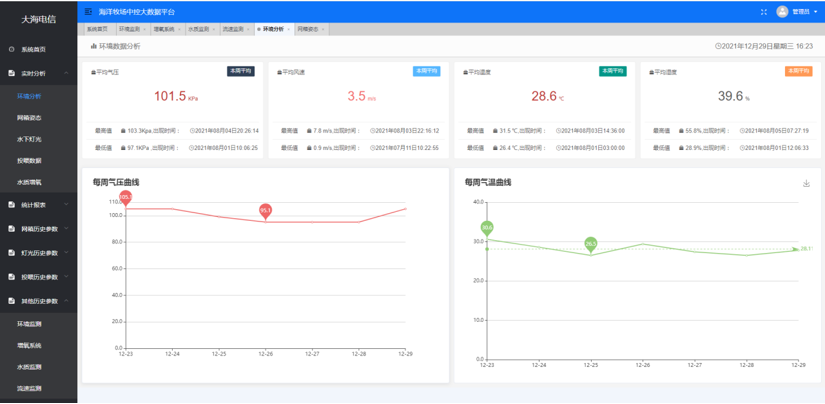Select 投喂数据 in the sidebar
Image resolution: width=825 pixels, height=404 pixels.
[x=30, y=160]
